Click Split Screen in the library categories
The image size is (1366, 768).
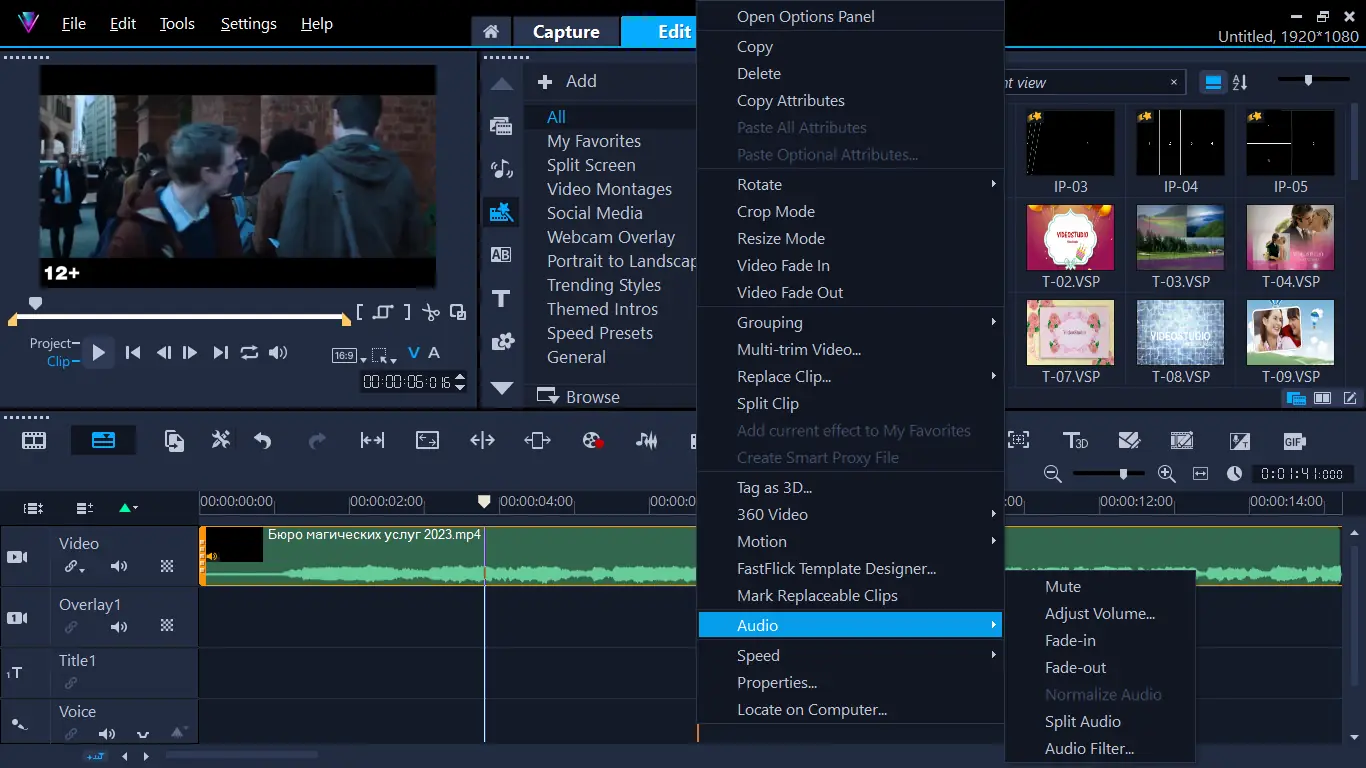(591, 164)
